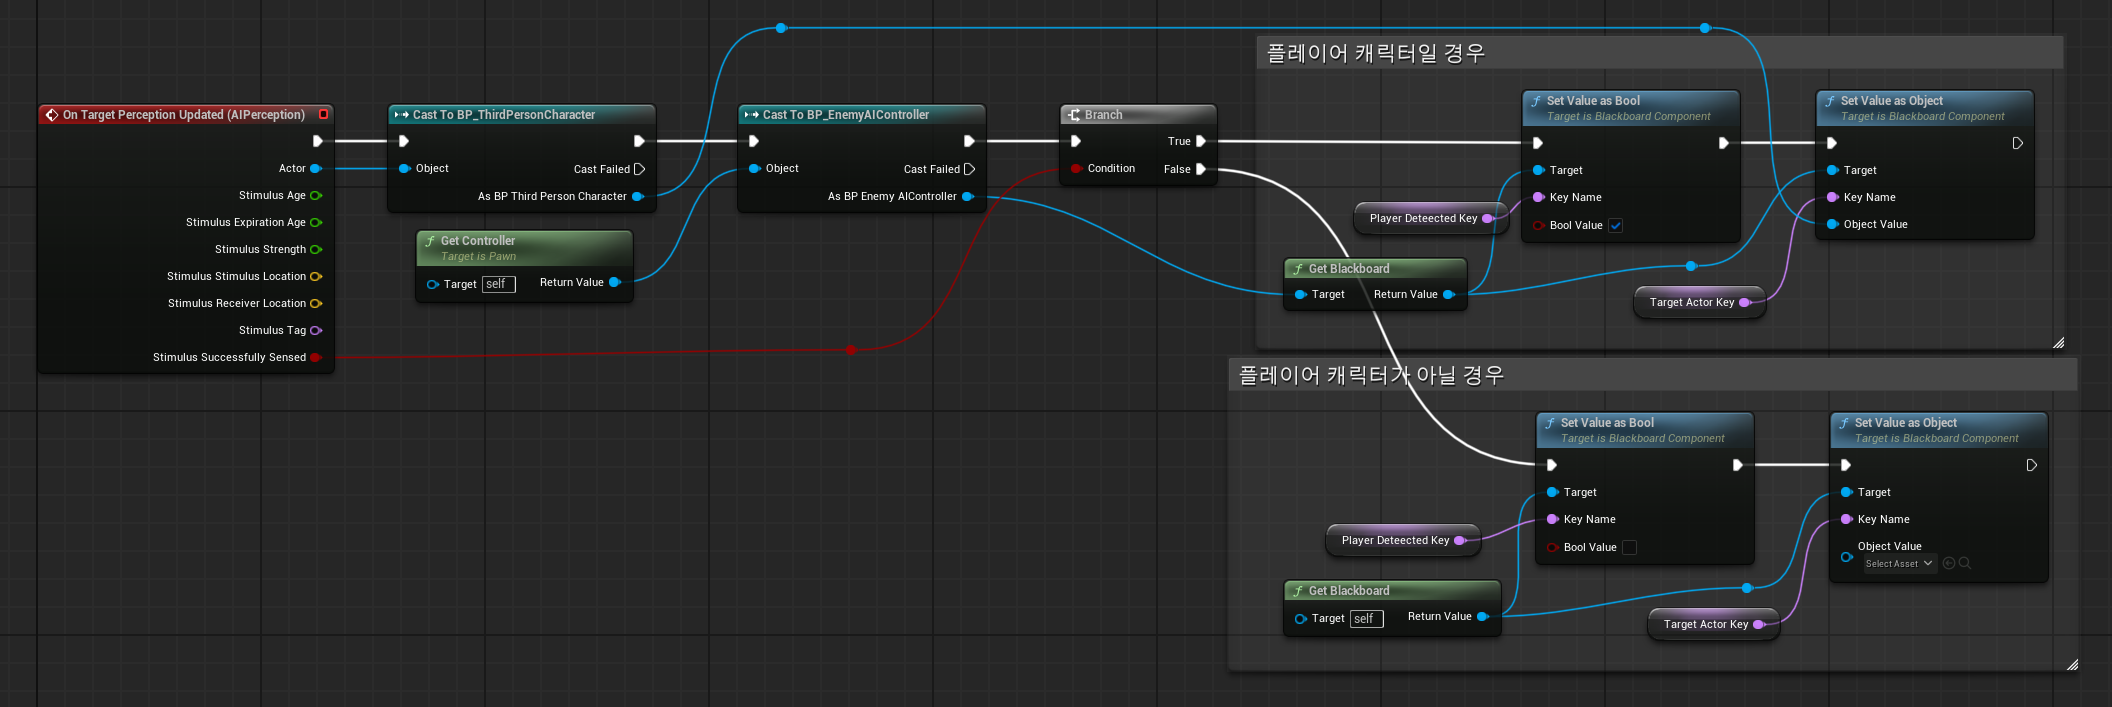Click Object input pin on Cast To BP_EnemyAIController

coord(755,169)
